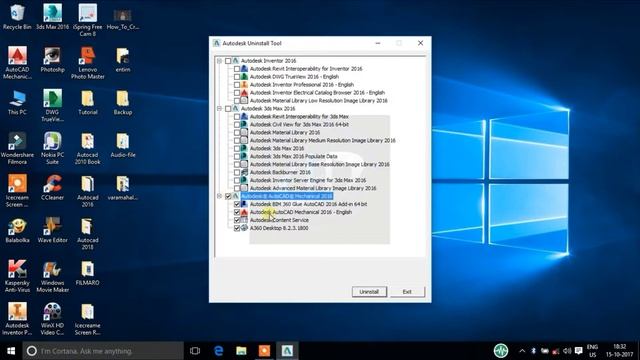Open the Action Center notifications icon
Image resolution: width=640 pixels, height=360 pixels.
pos(578,351)
